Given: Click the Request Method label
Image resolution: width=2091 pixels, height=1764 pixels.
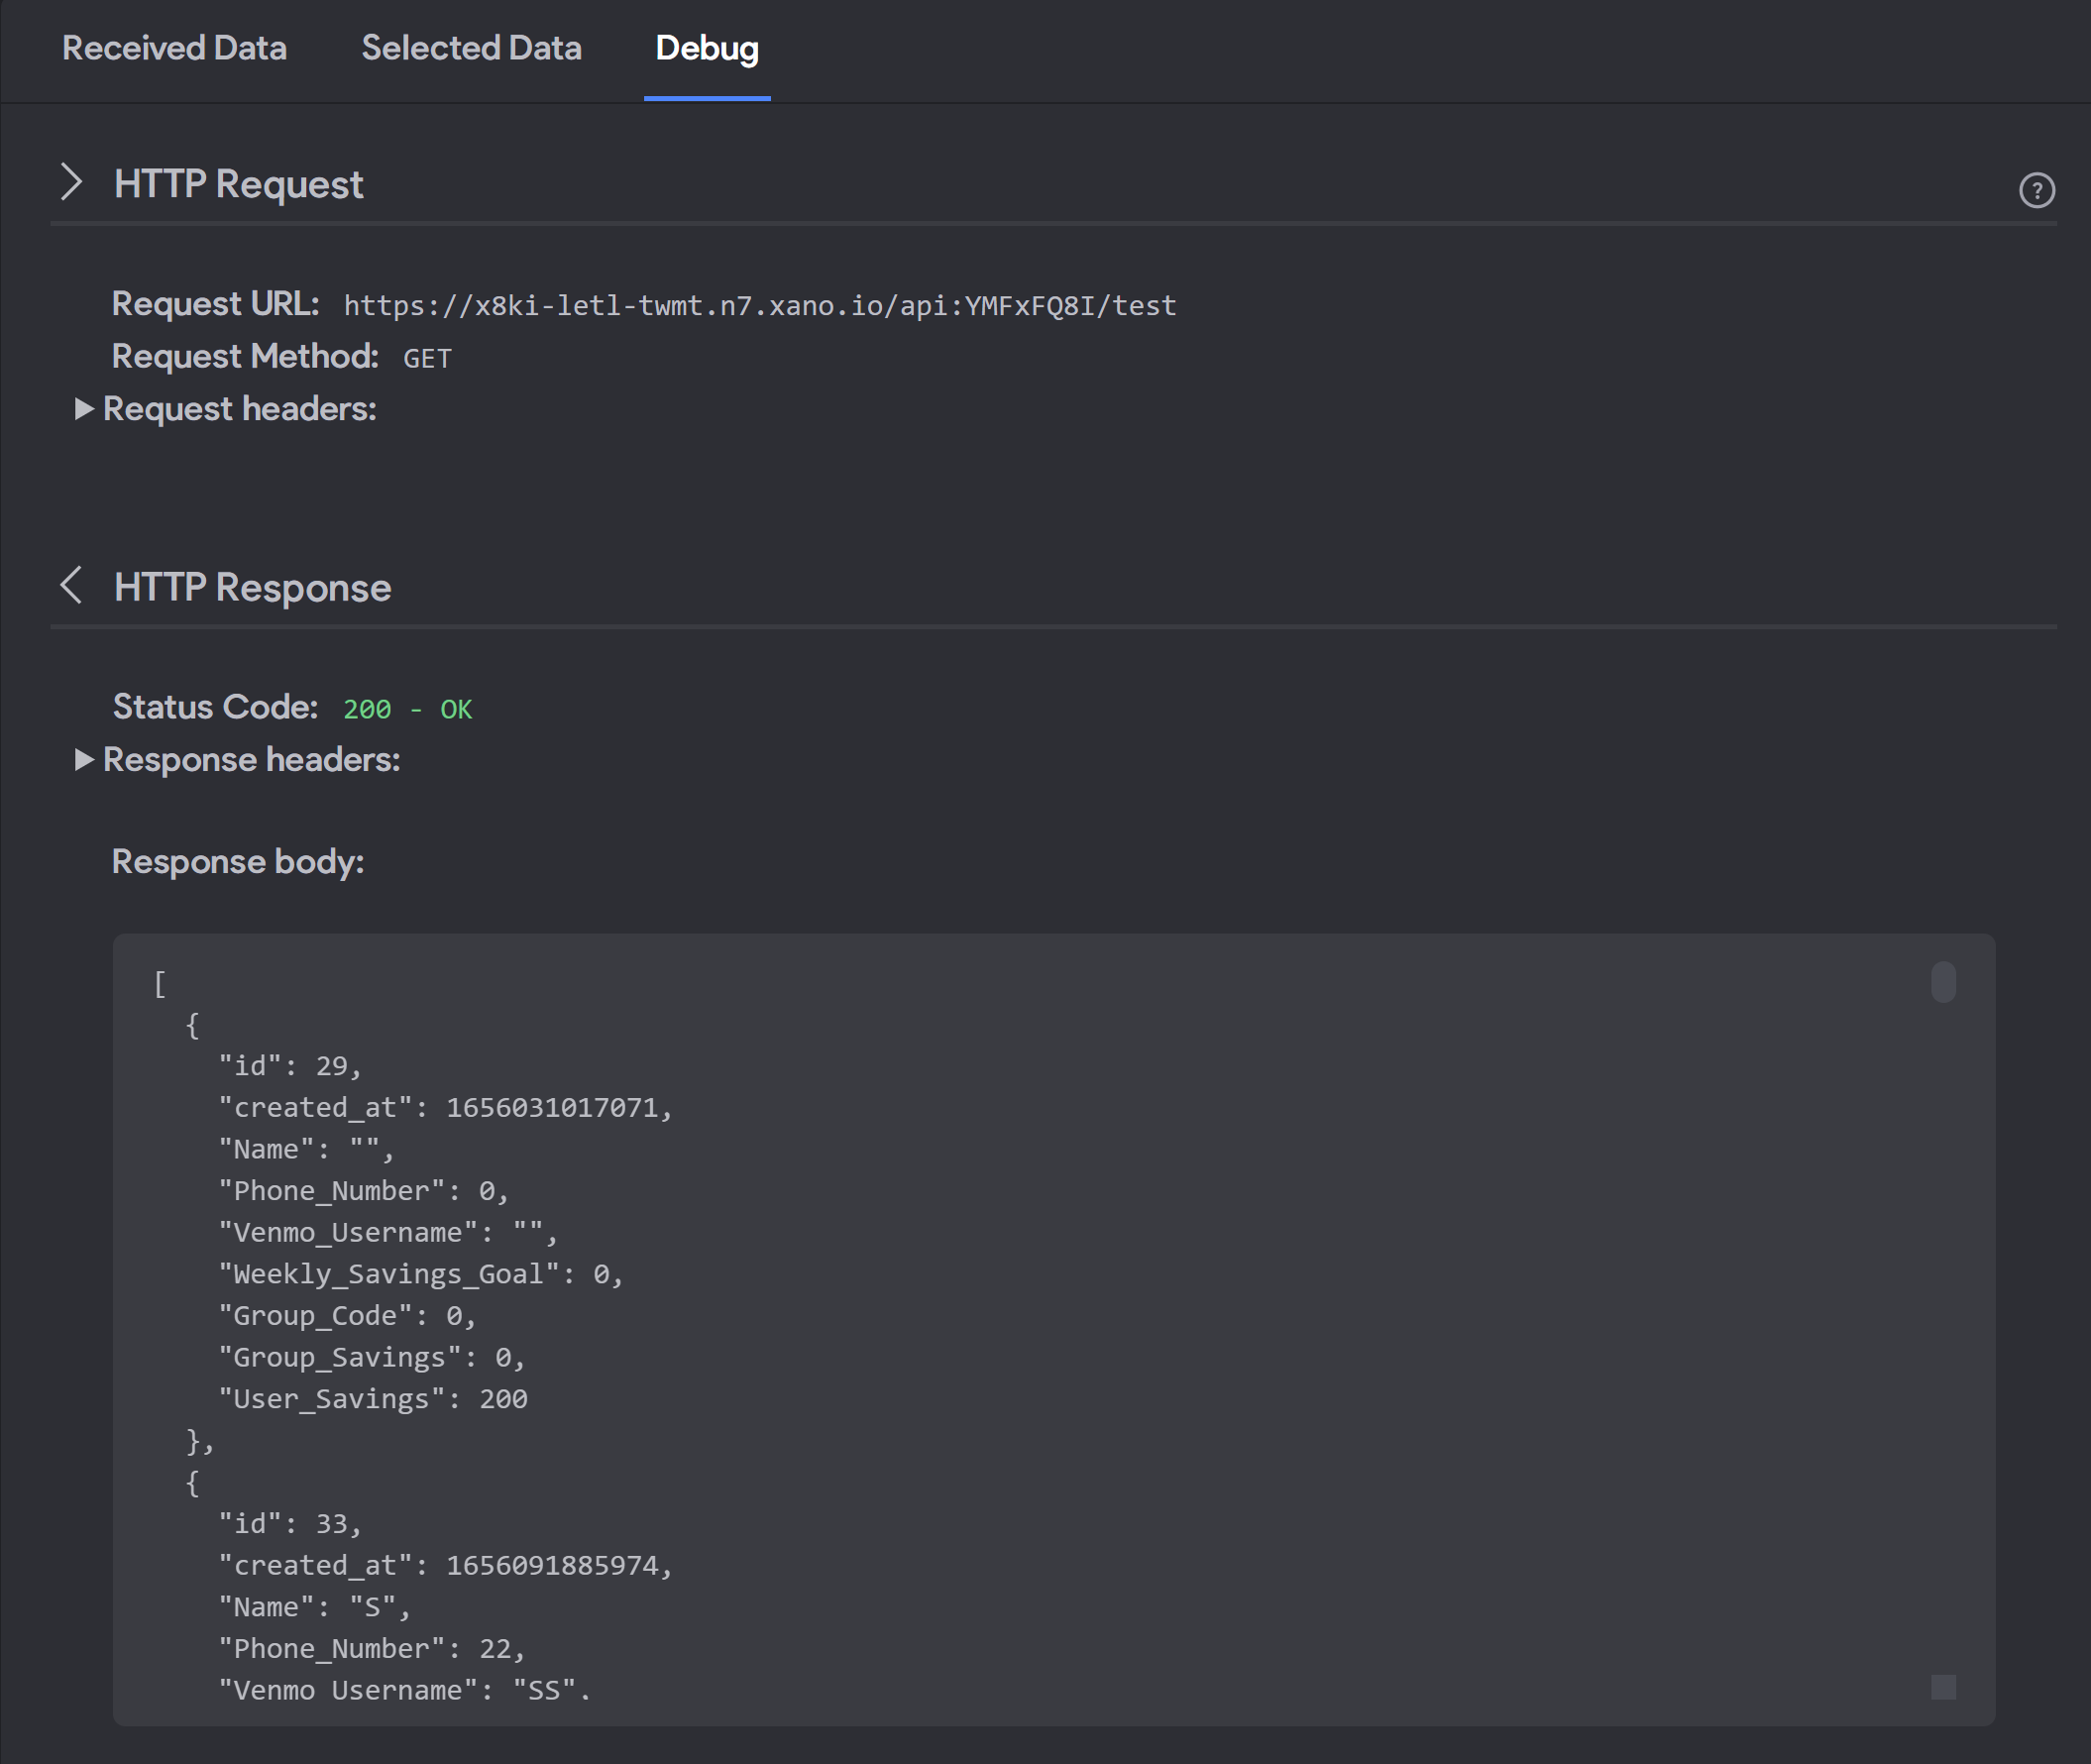Looking at the screenshot, I should (245, 356).
